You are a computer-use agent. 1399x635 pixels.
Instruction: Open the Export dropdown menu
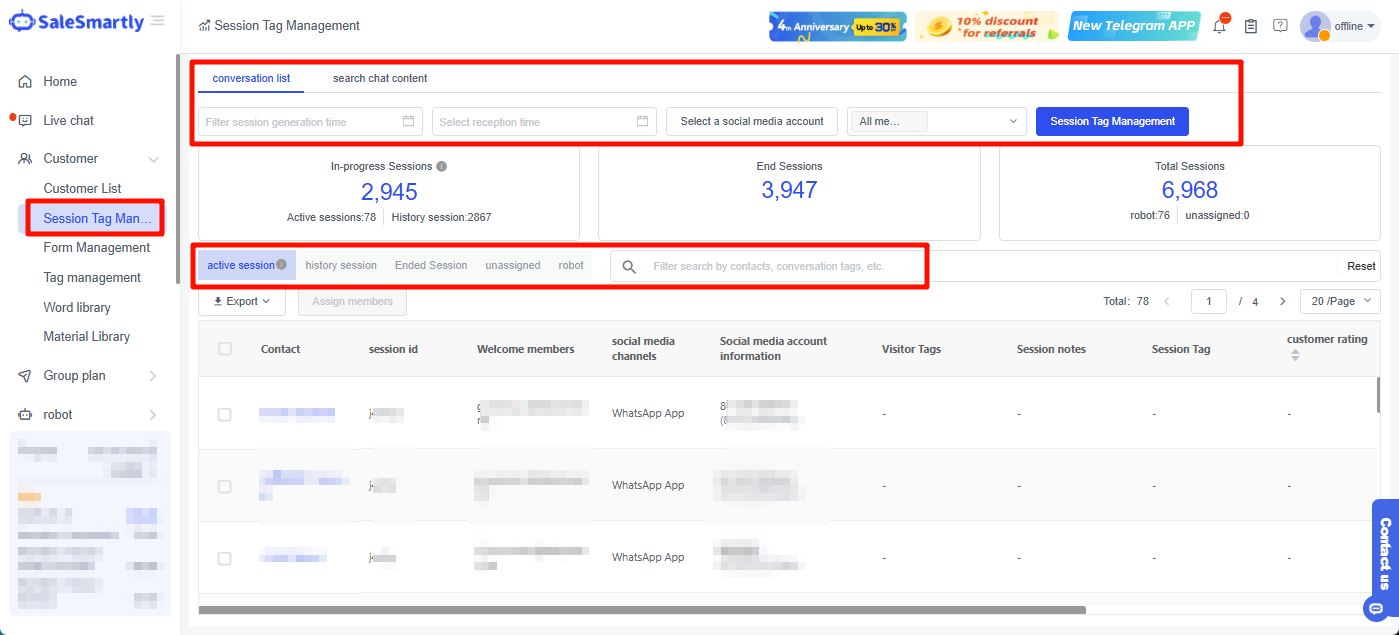point(242,301)
